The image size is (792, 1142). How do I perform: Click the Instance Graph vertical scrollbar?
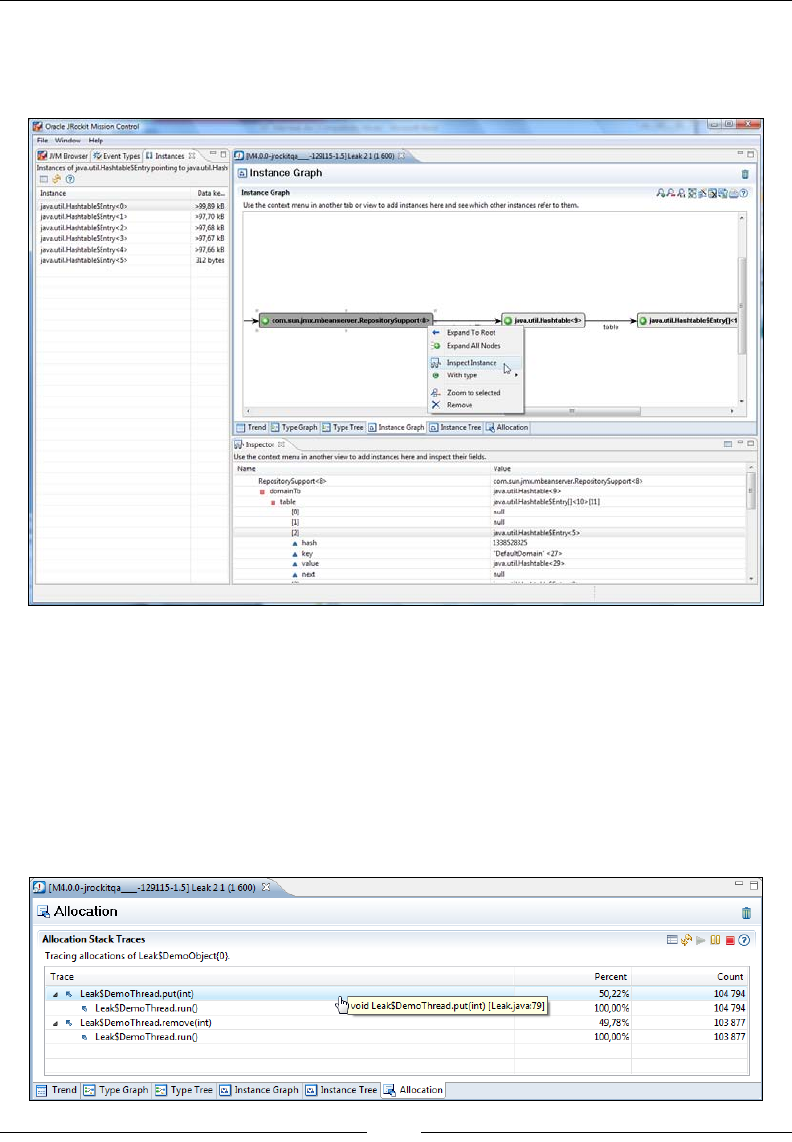(742, 308)
